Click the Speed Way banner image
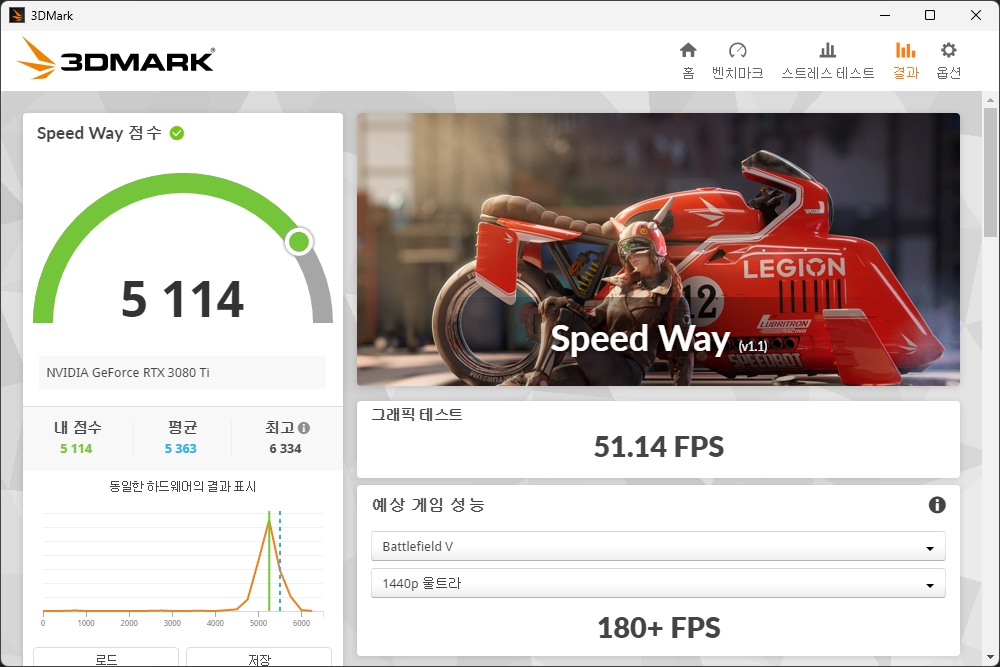Viewport: 1000px width, 667px height. (658, 249)
